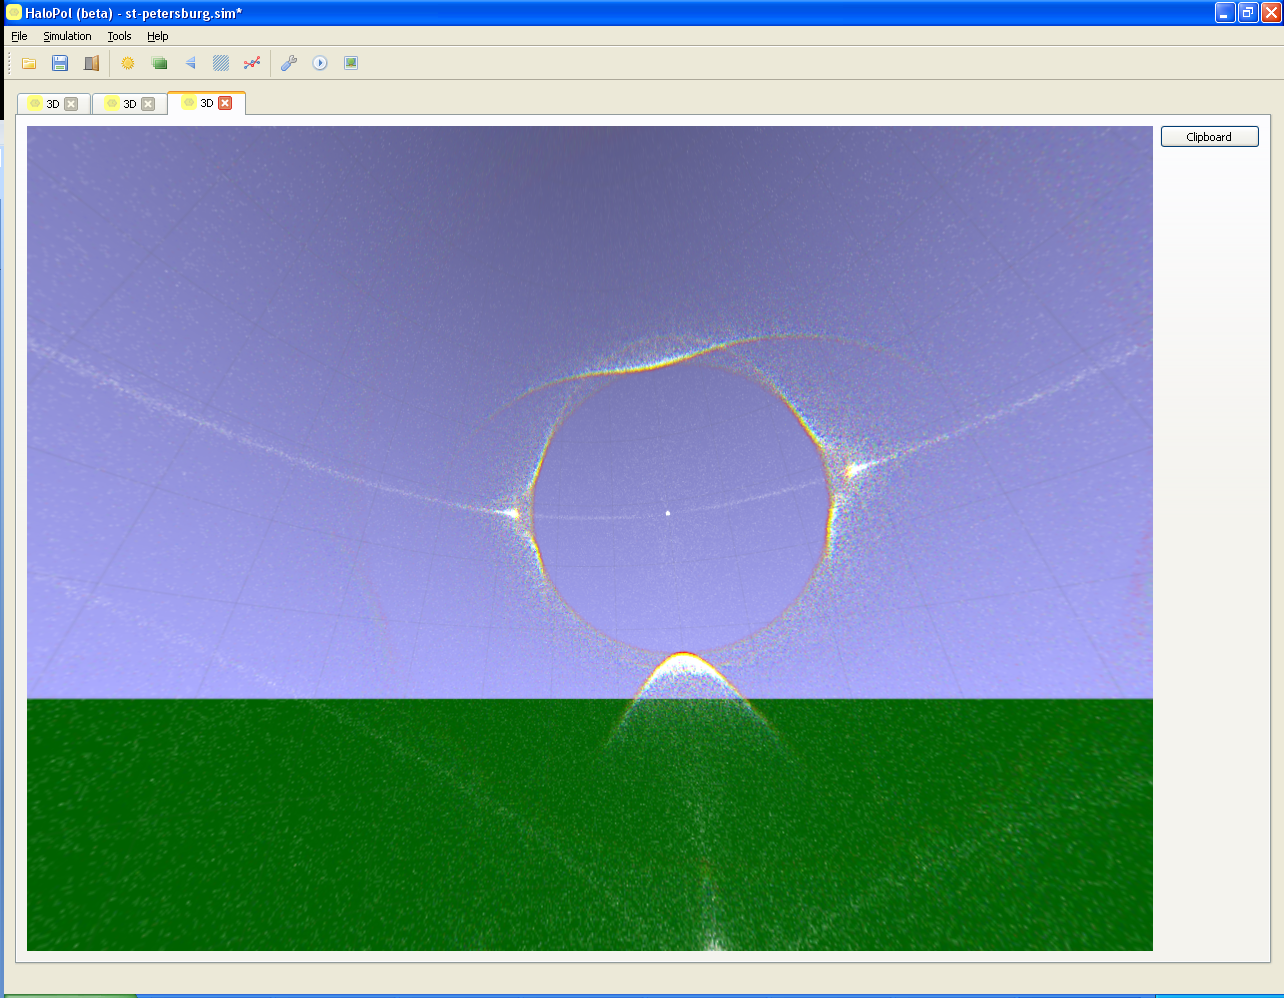Image resolution: width=1284 pixels, height=998 pixels.
Task: Open the Simulation menu
Action: (67, 36)
